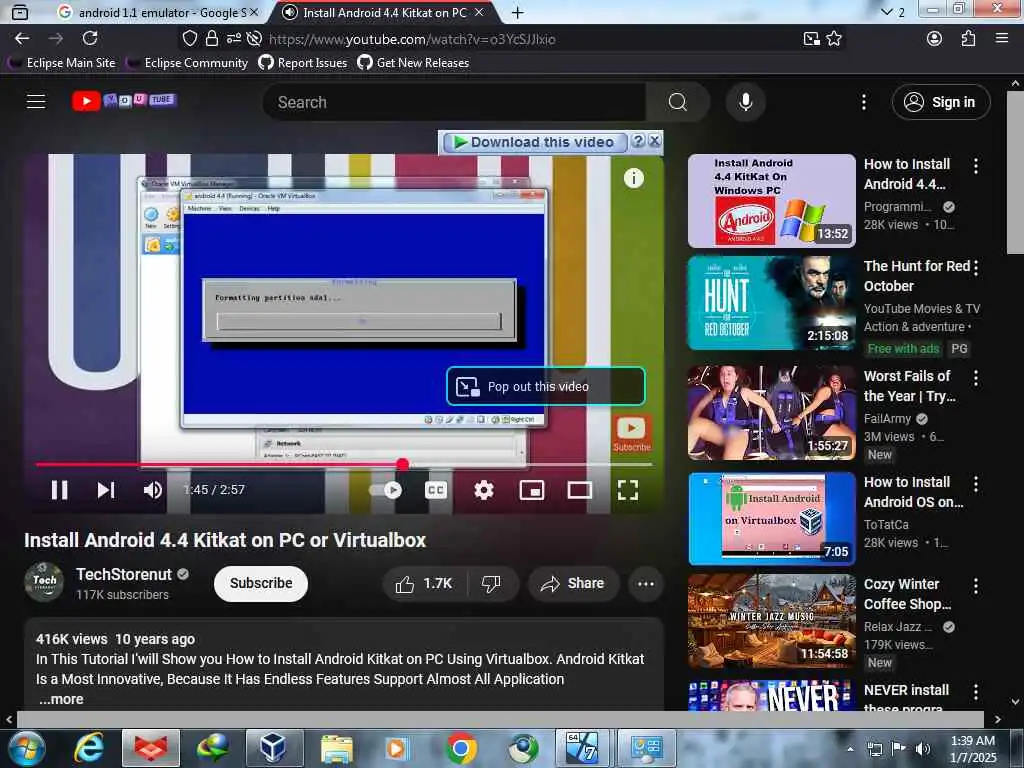The height and width of the screenshot is (768, 1024).
Task: Open the TechStorenut channel link
Action: [x=123, y=574]
